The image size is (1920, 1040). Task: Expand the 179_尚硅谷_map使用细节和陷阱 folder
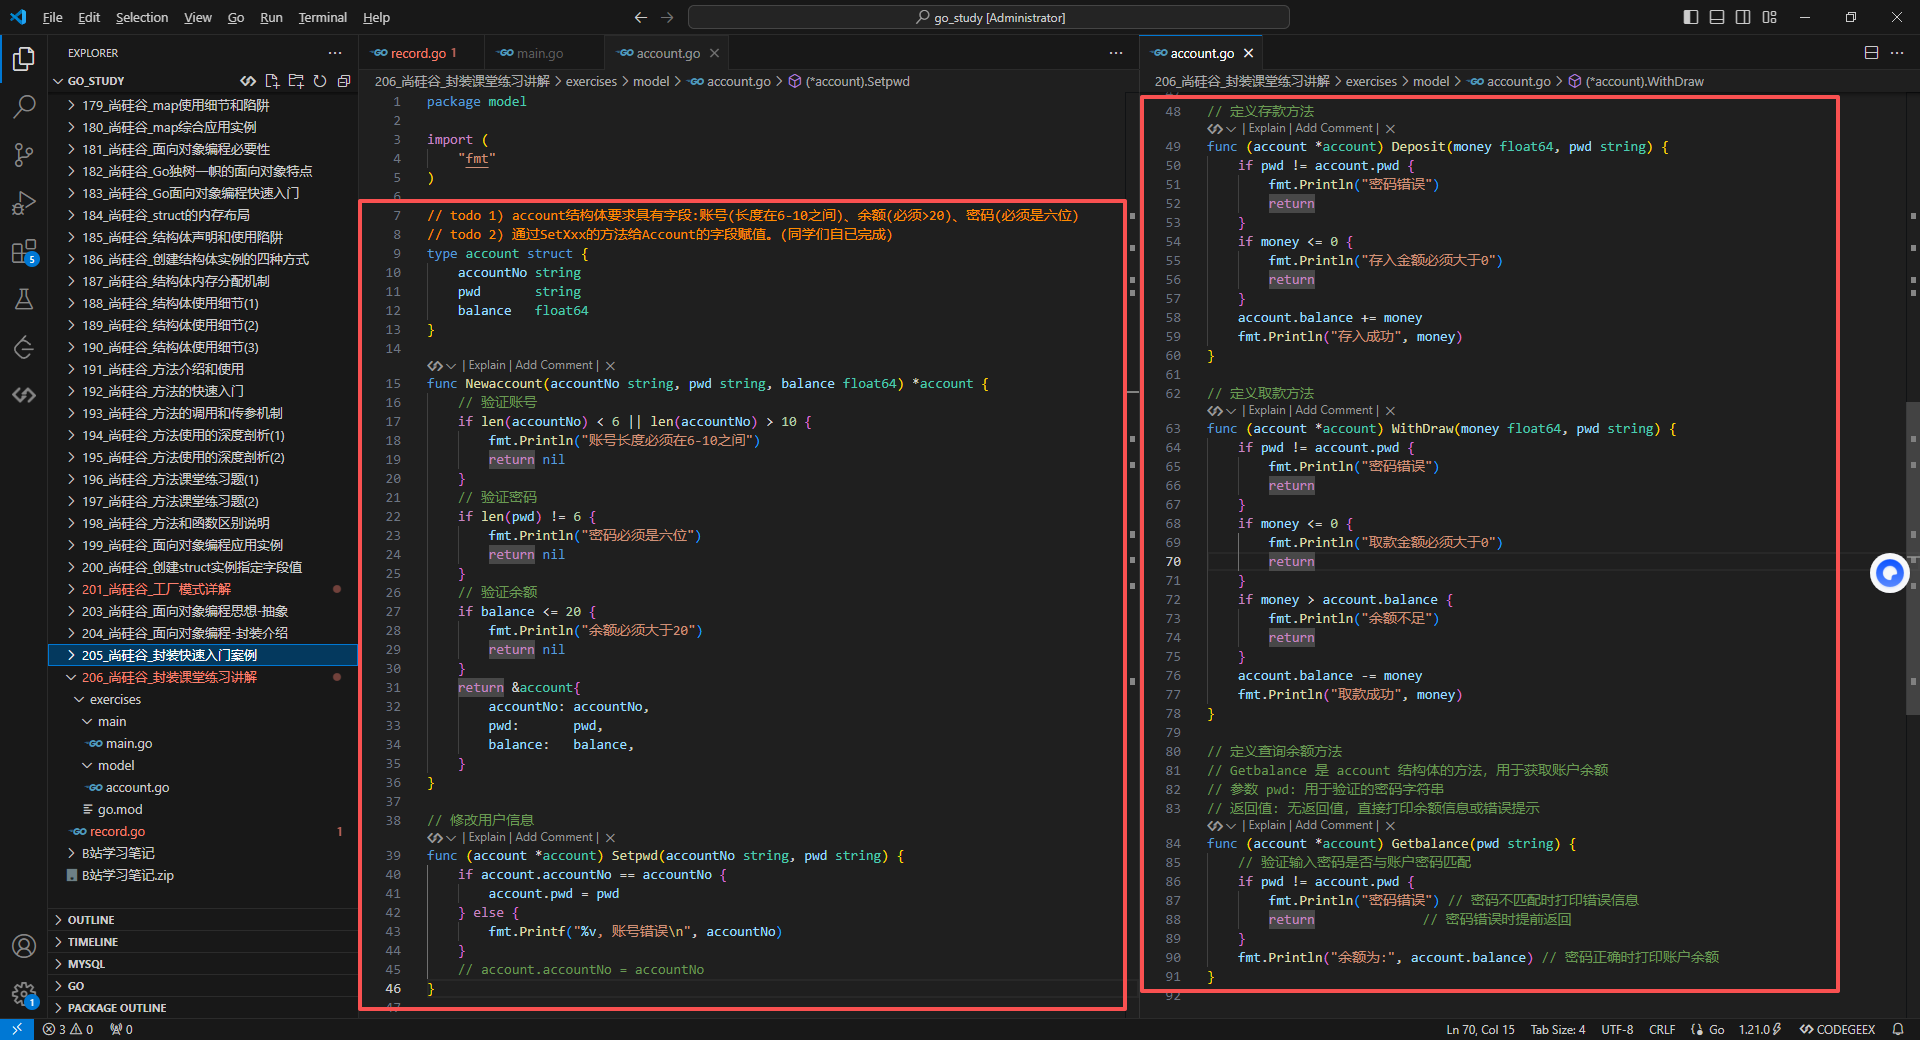203,105
